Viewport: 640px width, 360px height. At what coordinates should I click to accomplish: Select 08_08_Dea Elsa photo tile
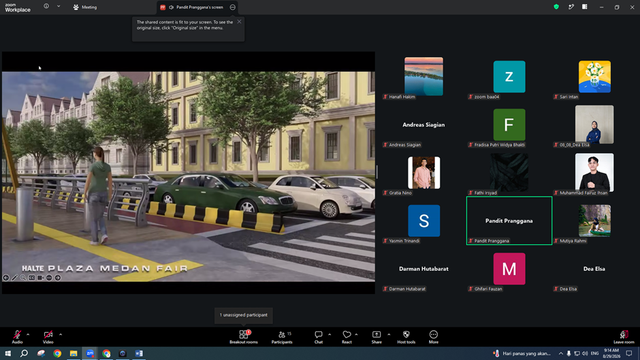click(x=594, y=124)
